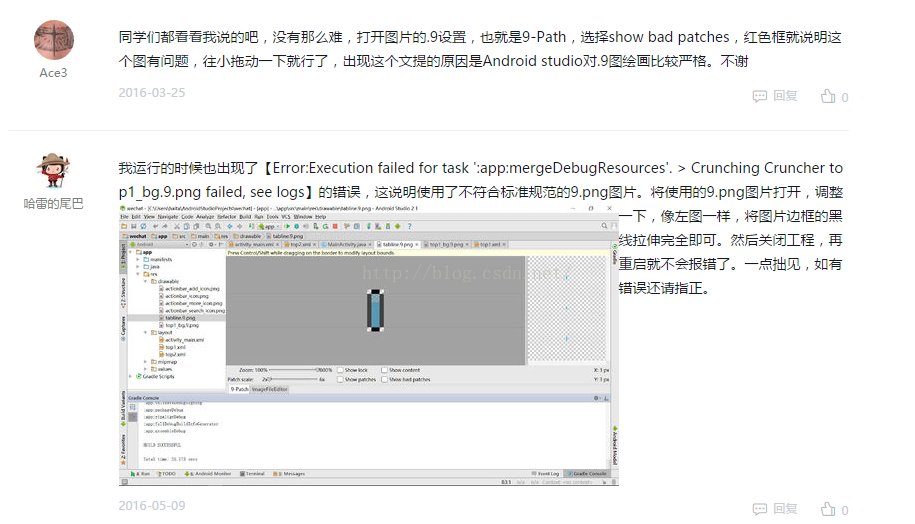Open the Android Monitor tool tab
Image resolution: width=915 pixels, height=524 pixels.
(208, 473)
